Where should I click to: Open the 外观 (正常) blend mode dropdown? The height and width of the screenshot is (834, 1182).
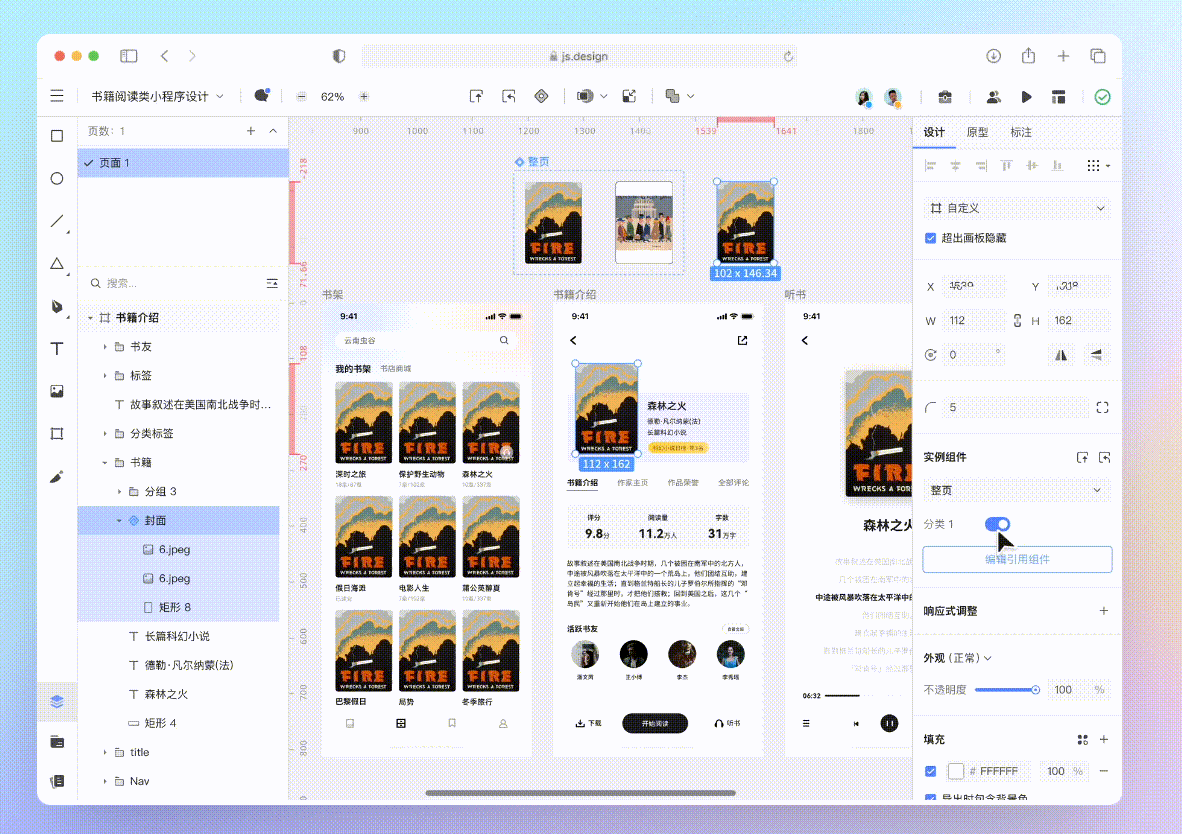[x=957, y=658]
